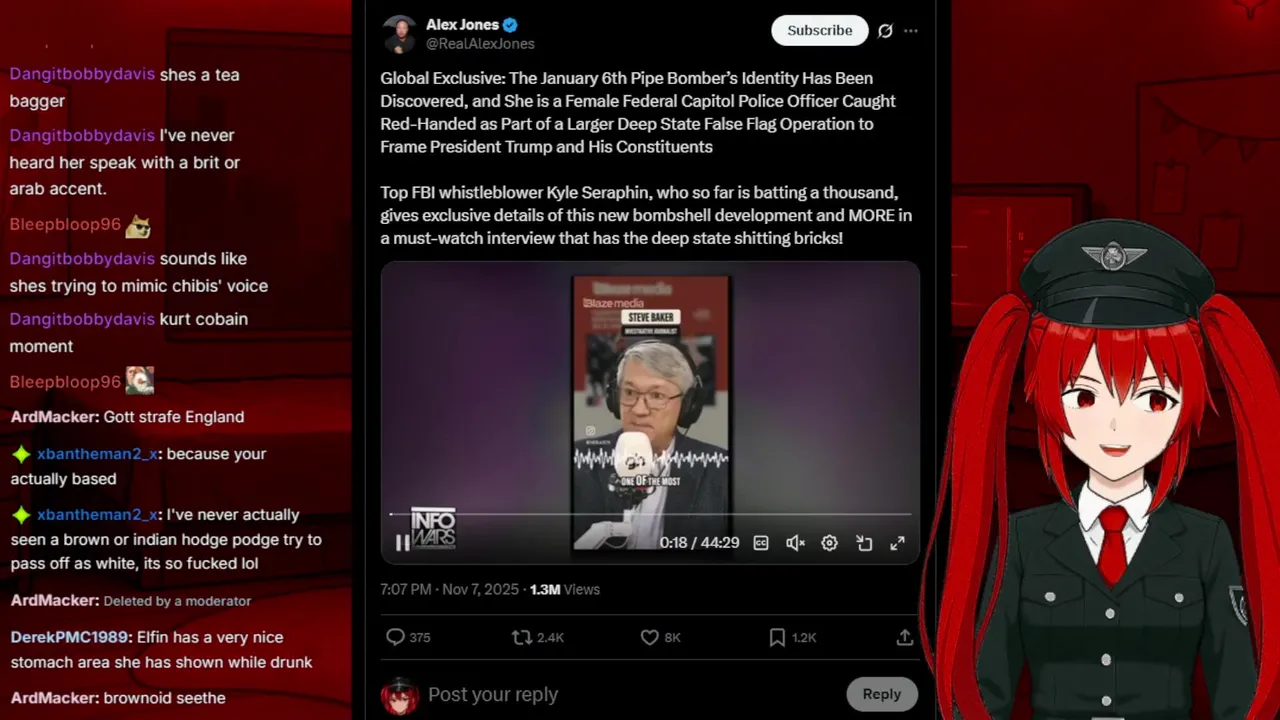Image resolution: width=1280 pixels, height=720 pixels.
Task: Click the video time 0:18 / 44:29
Action: [699, 543]
